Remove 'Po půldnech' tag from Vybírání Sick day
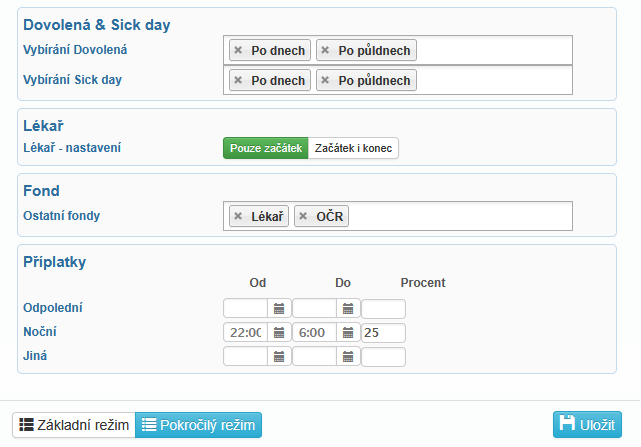The image size is (641, 447). point(325,80)
